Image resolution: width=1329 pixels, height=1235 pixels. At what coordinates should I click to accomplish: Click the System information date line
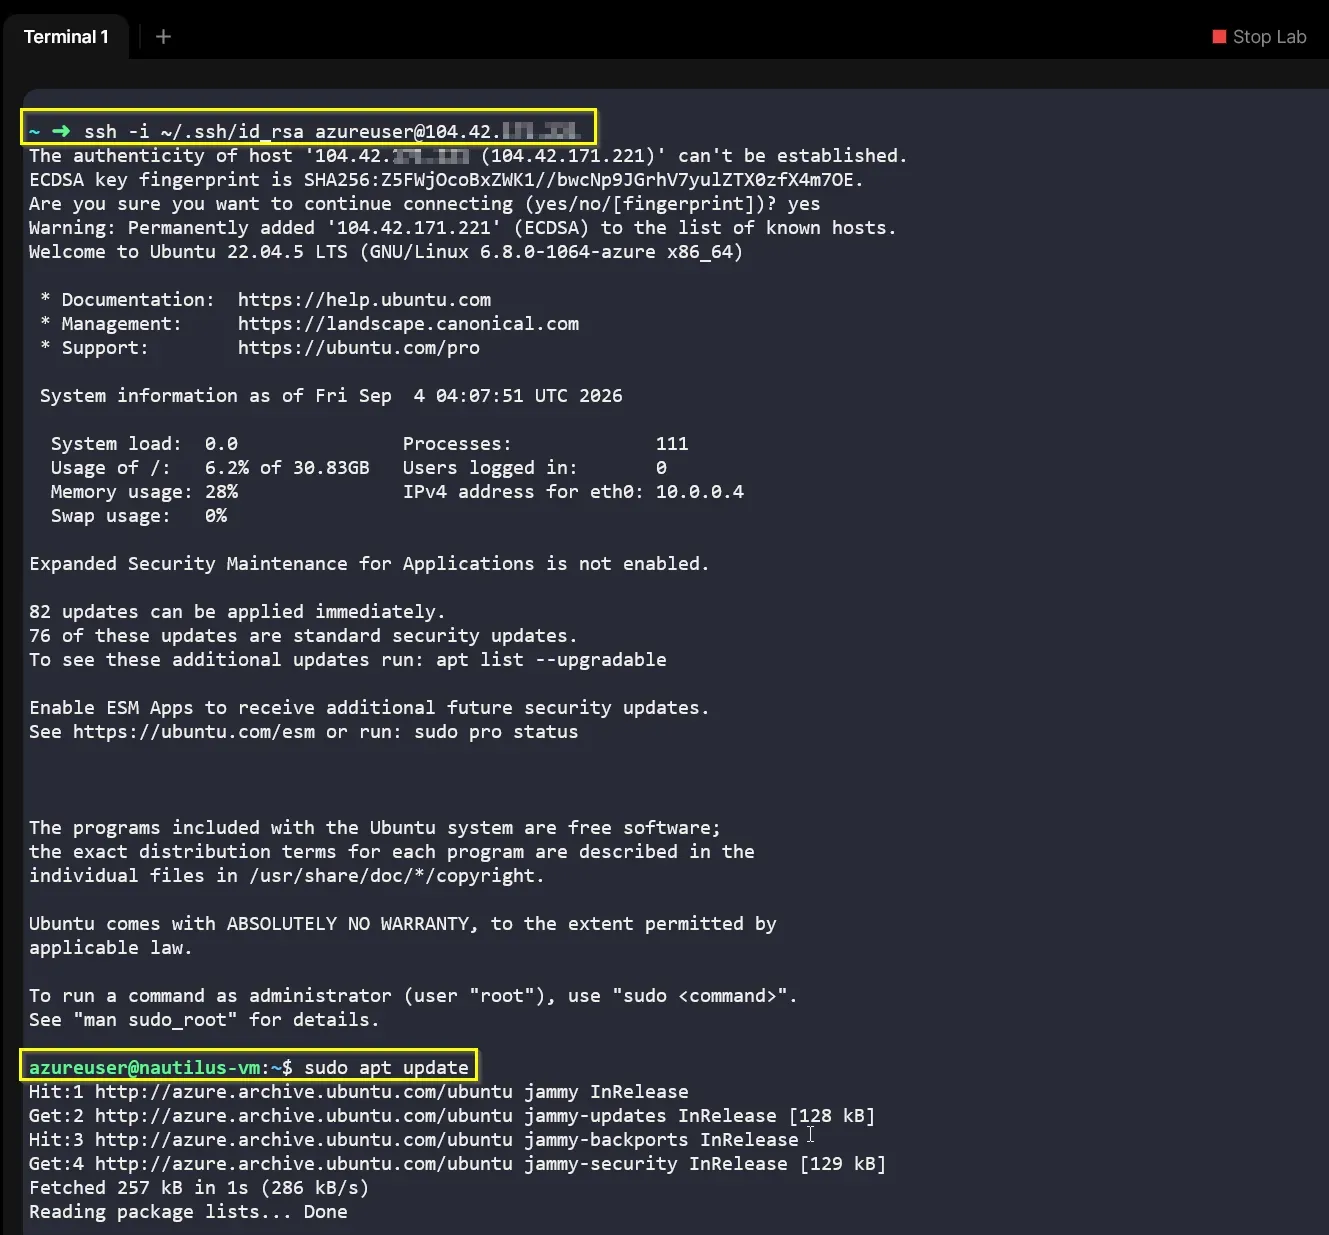coord(331,396)
